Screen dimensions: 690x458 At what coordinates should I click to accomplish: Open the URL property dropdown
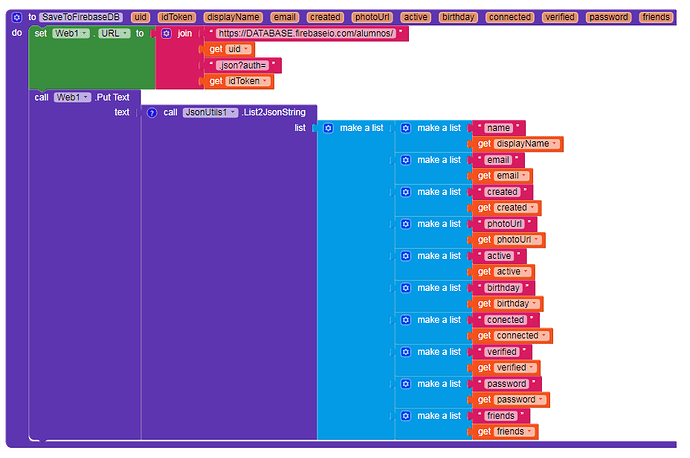[114, 33]
